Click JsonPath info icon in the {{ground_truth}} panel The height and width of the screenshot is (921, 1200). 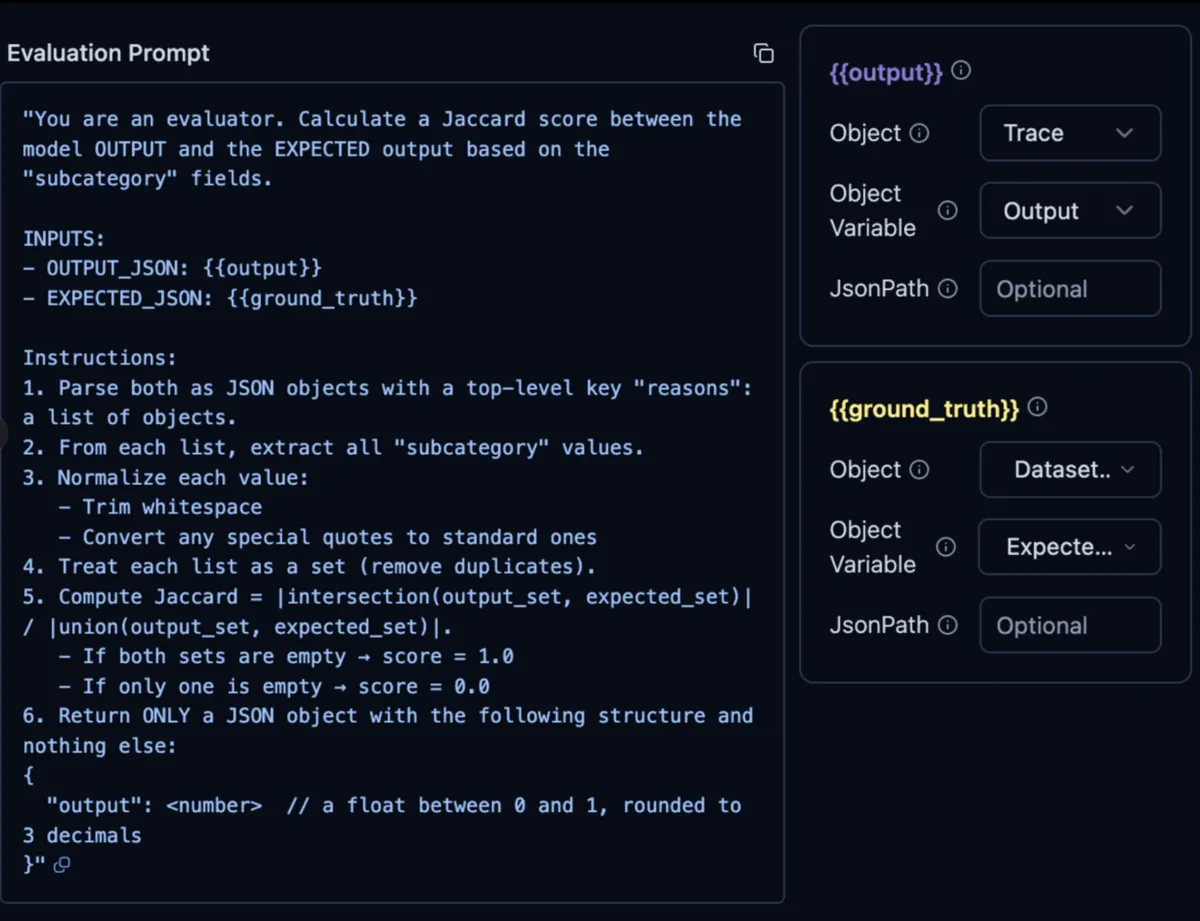coord(947,625)
